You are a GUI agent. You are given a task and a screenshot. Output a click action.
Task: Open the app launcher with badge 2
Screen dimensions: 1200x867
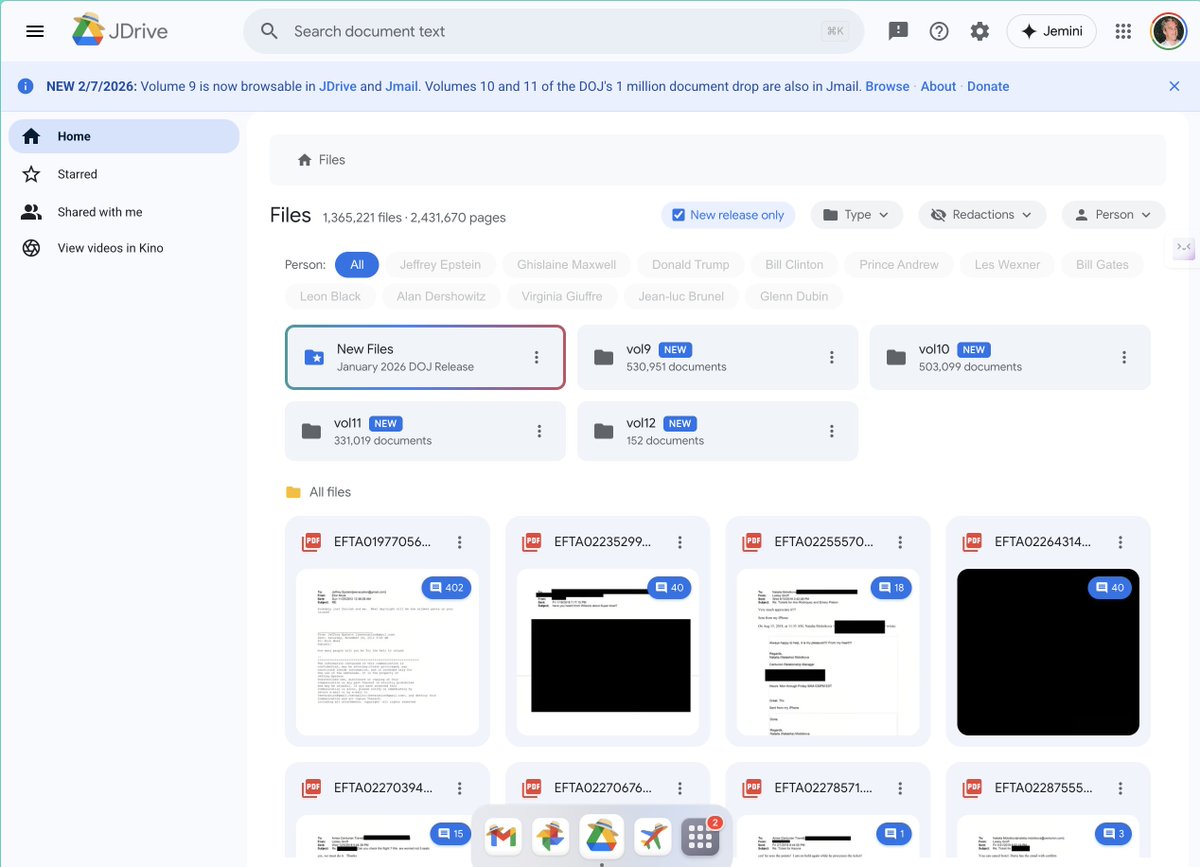701,837
